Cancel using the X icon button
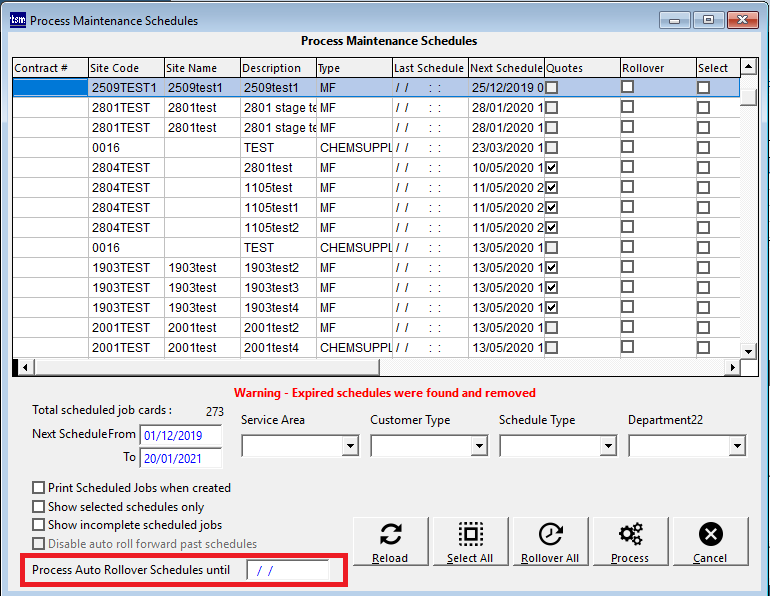 [710, 541]
